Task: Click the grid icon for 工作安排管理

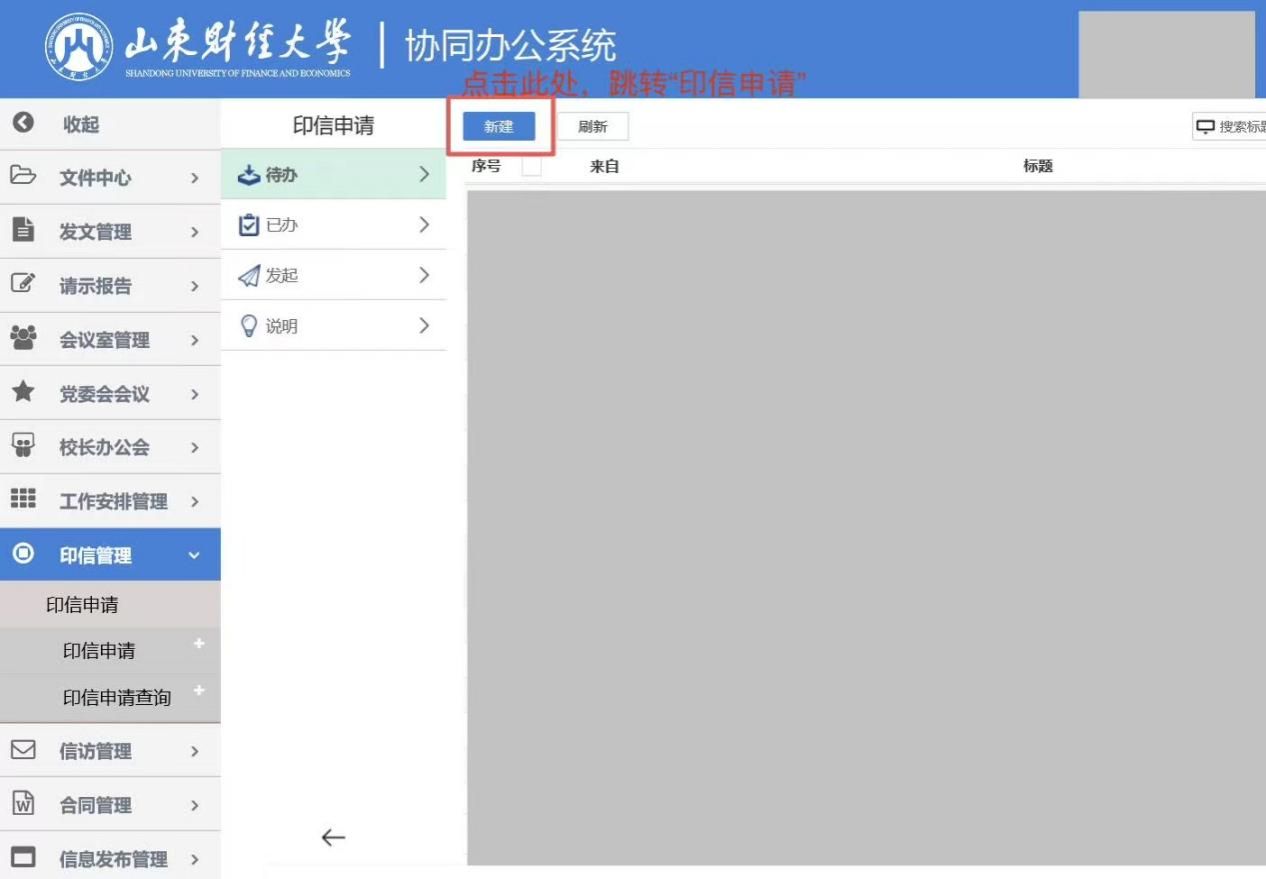Action: tap(23, 499)
